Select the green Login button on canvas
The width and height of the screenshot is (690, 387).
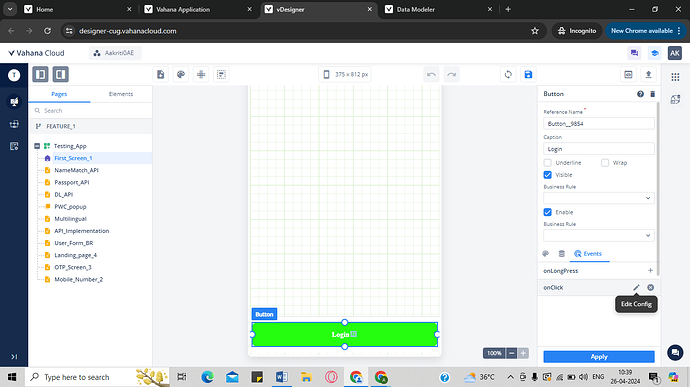coord(345,335)
